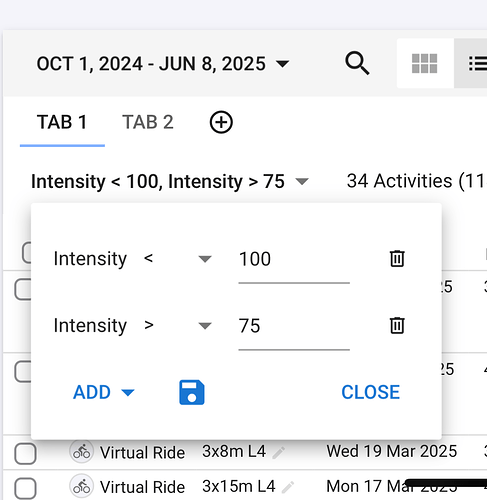Screen dimensions: 487x500
Task: Edit the 3x8m L4 name pencil
Action: 279,453
